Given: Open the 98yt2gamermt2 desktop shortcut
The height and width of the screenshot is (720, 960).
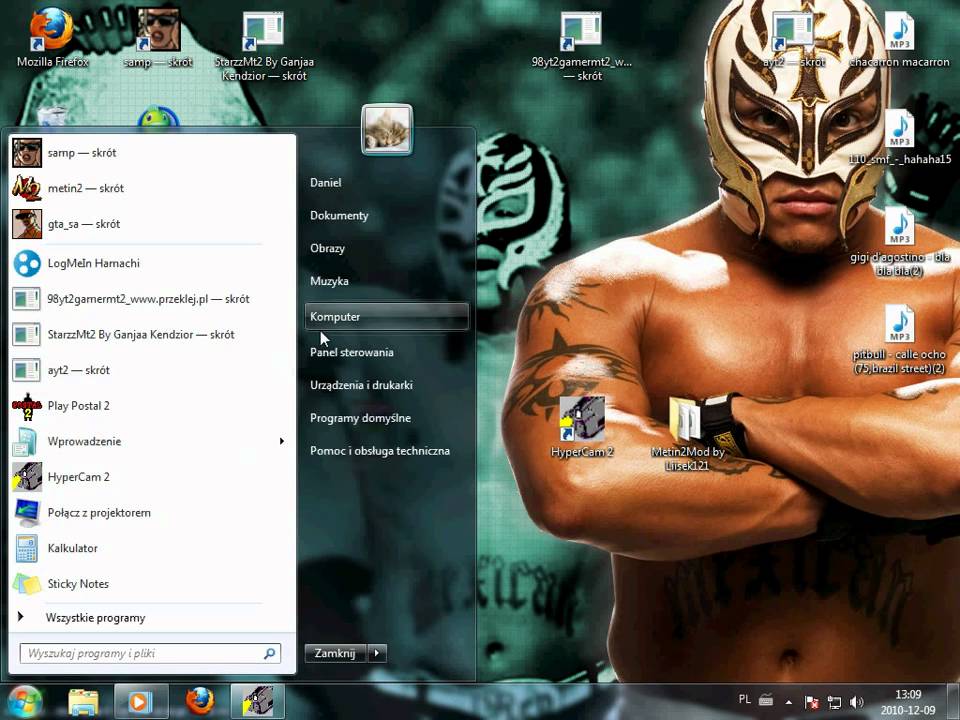Looking at the screenshot, I should pyautogui.click(x=582, y=46).
